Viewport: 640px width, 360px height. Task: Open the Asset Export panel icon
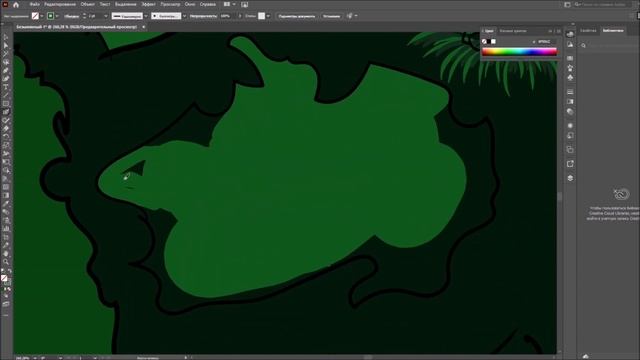[570, 164]
